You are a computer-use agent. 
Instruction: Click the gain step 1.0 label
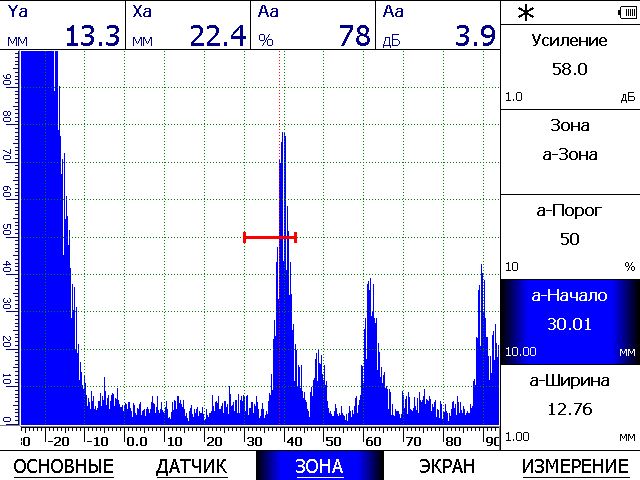[514, 97]
